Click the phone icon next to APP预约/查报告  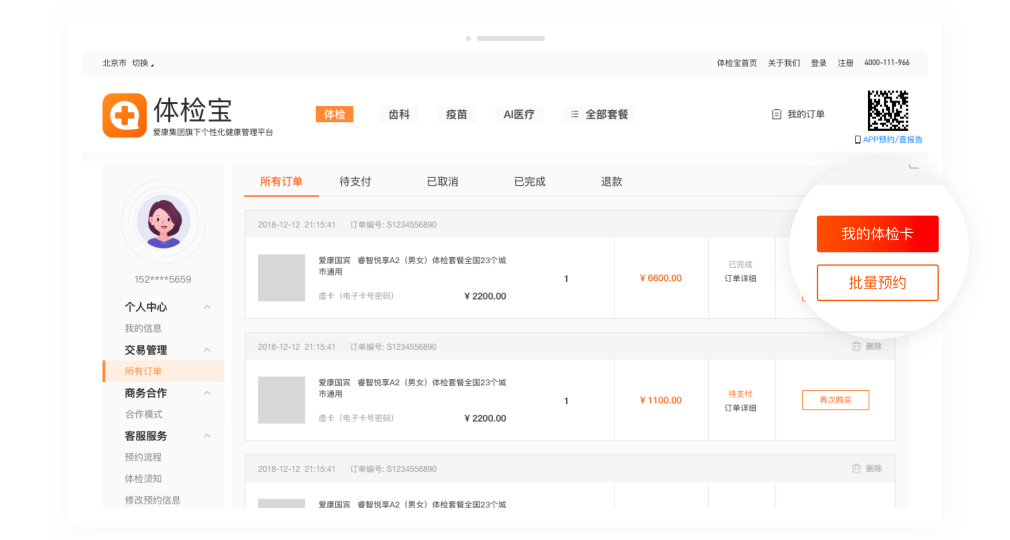(x=857, y=139)
